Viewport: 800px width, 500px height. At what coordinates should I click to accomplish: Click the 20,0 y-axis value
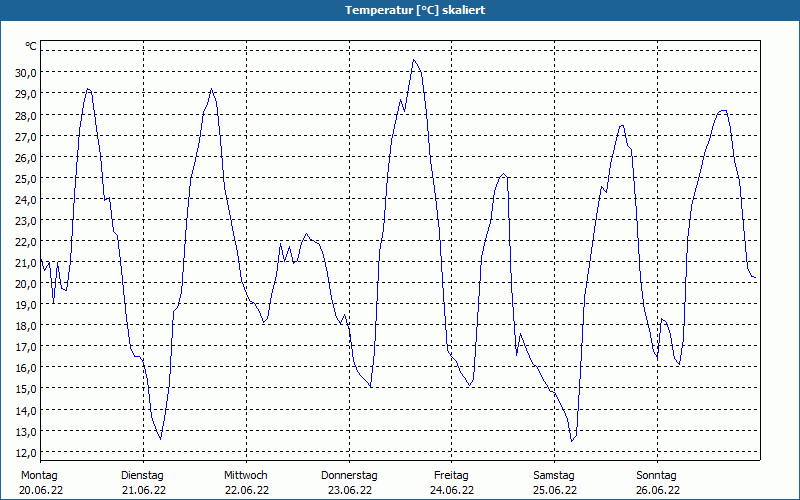point(26,284)
